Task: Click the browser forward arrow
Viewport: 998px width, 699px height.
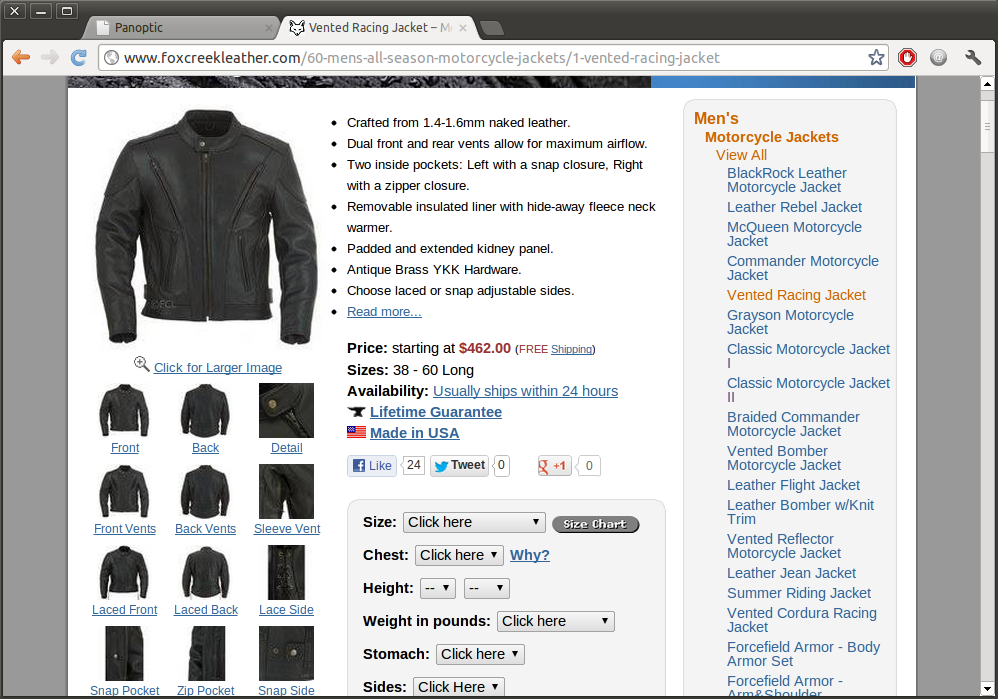Action: [x=49, y=57]
